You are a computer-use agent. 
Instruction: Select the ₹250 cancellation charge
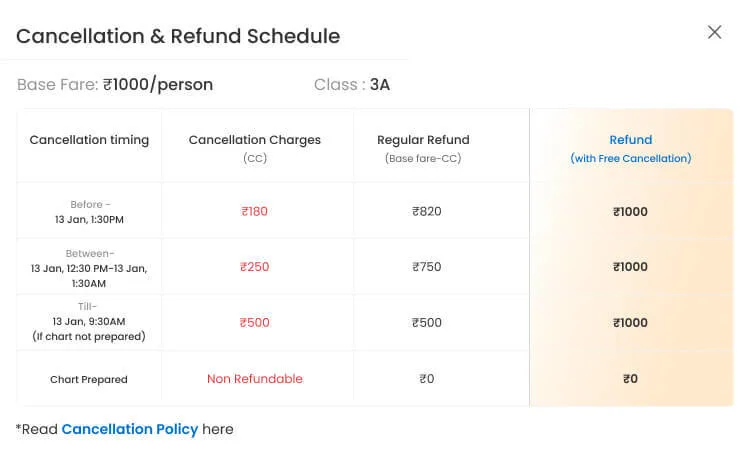(255, 267)
